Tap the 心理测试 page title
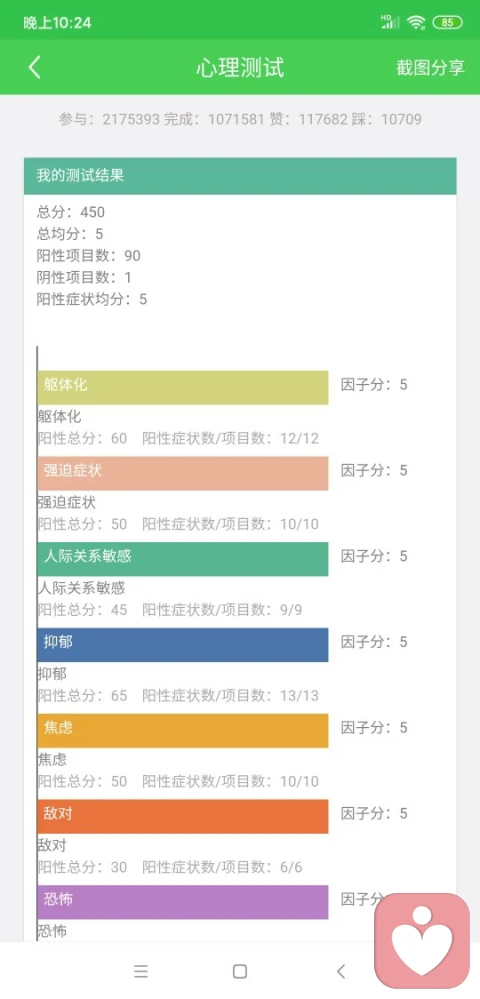The image size is (480, 999). click(x=240, y=68)
